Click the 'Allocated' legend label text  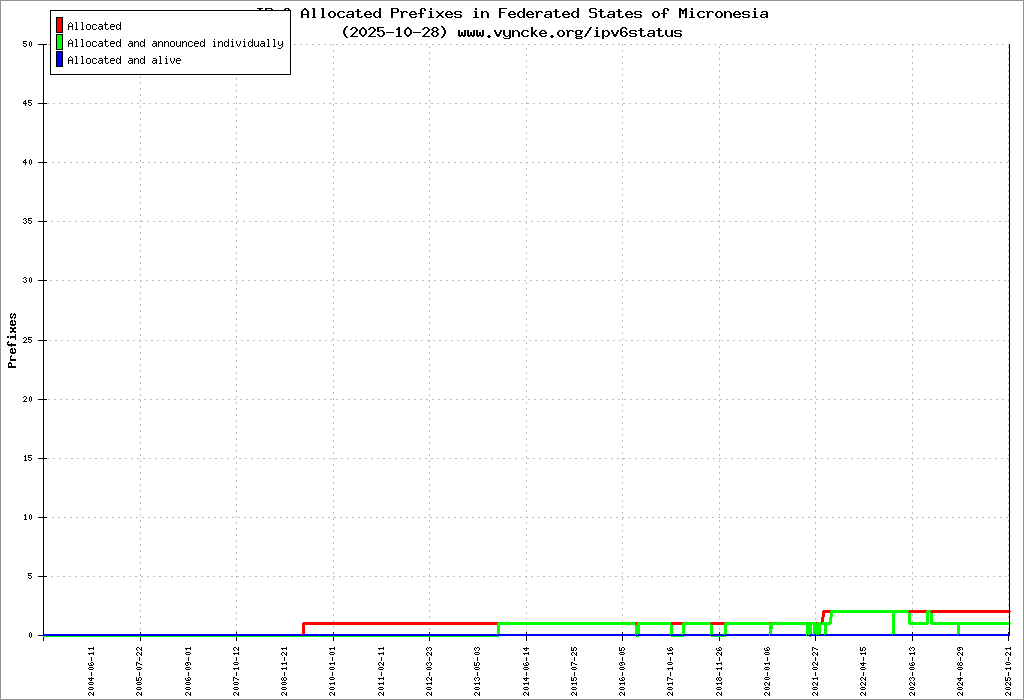coord(94,27)
